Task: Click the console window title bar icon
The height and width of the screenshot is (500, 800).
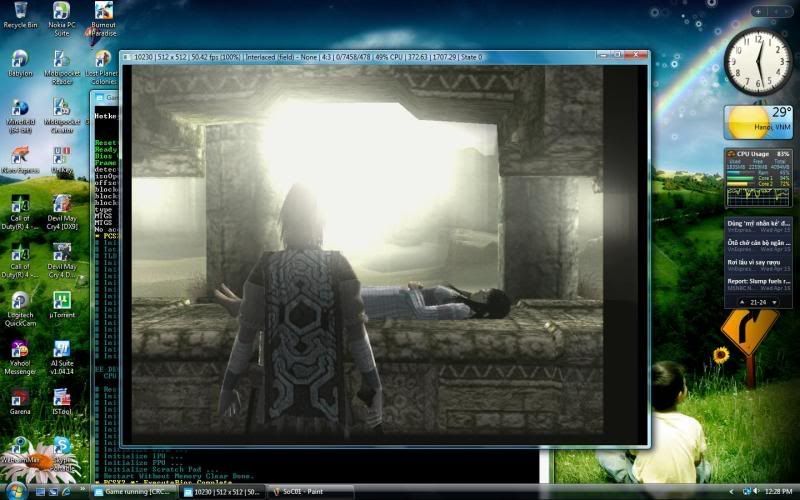Action: pyautogui.click(x=99, y=97)
